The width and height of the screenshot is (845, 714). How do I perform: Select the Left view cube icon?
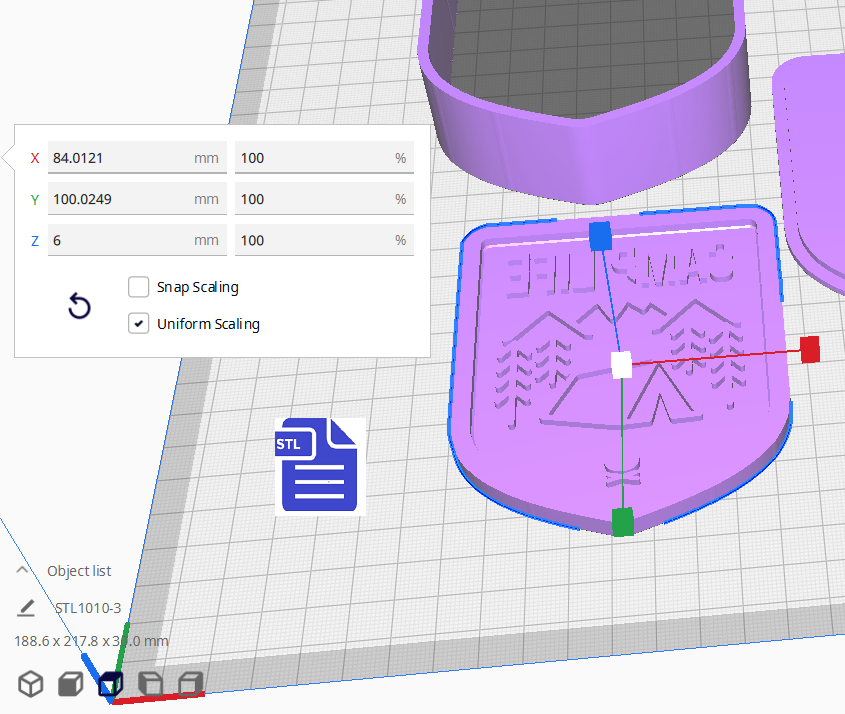pos(149,684)
